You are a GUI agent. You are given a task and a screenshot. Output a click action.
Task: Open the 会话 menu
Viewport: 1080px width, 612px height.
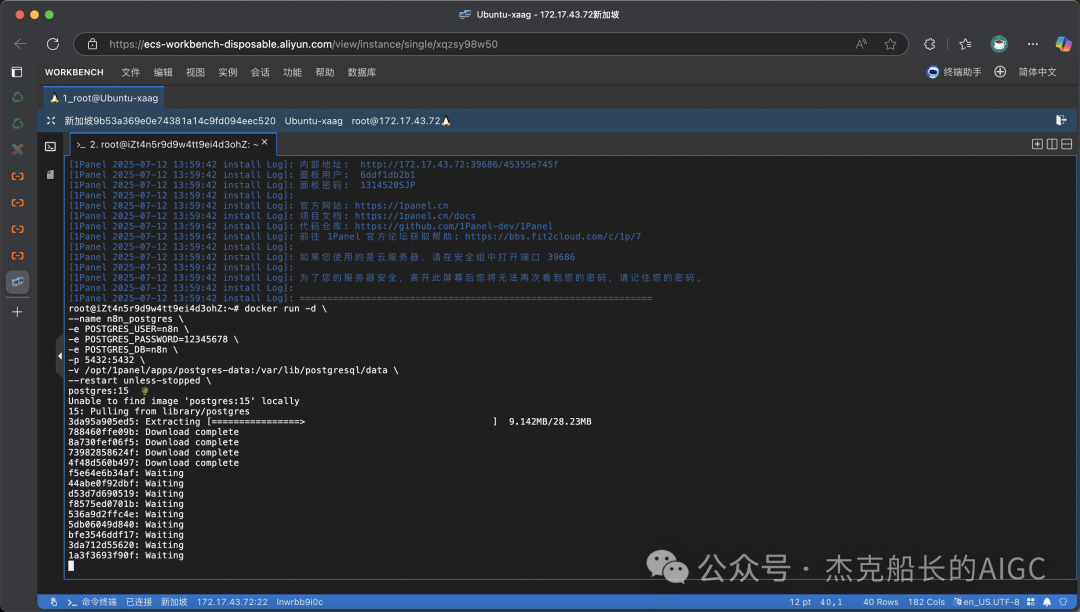point(260,72)
